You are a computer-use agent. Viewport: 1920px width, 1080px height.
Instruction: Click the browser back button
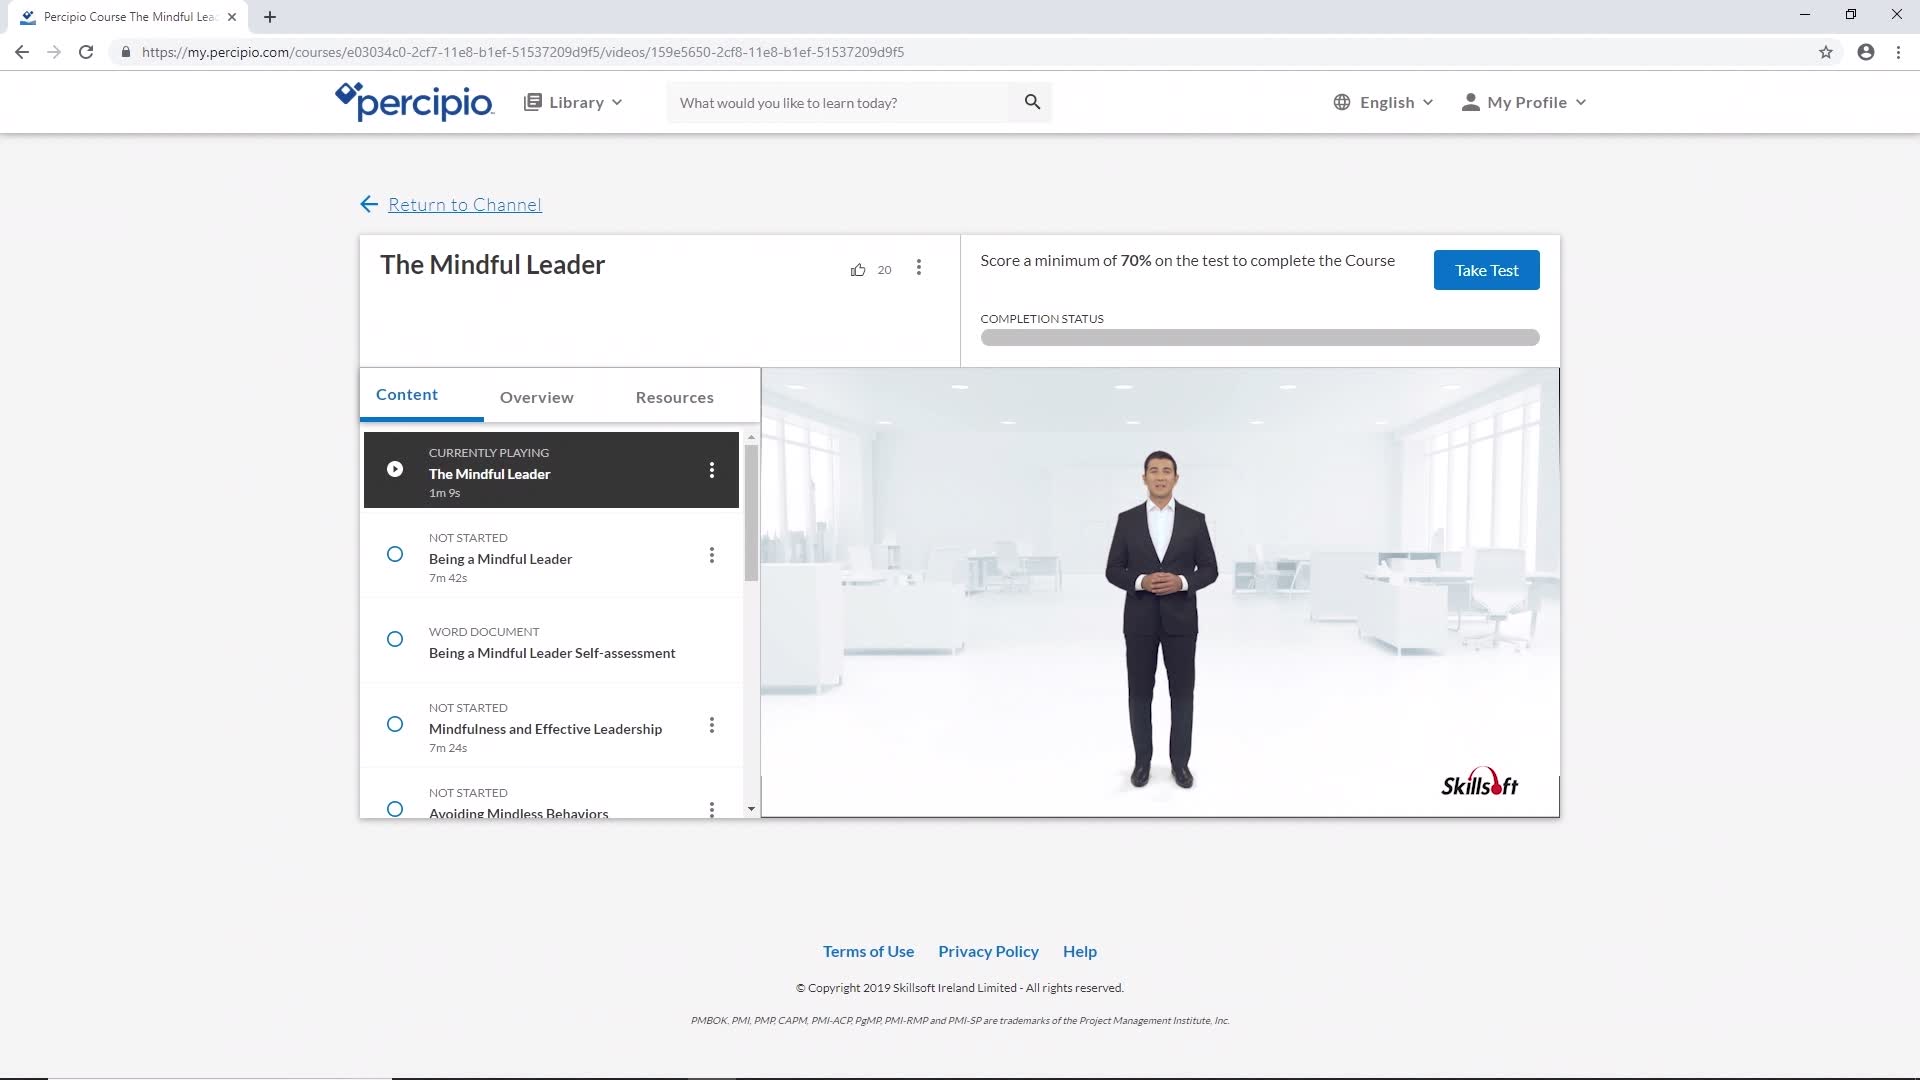tap(22, 52)
